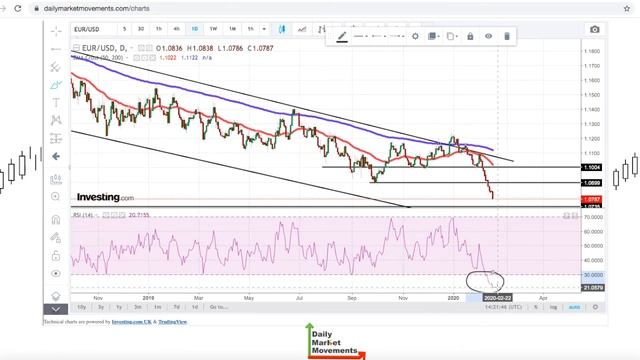640x360 pixels.
Task: Delete the selected drawing with trash icon
Action: pos(507,36)
